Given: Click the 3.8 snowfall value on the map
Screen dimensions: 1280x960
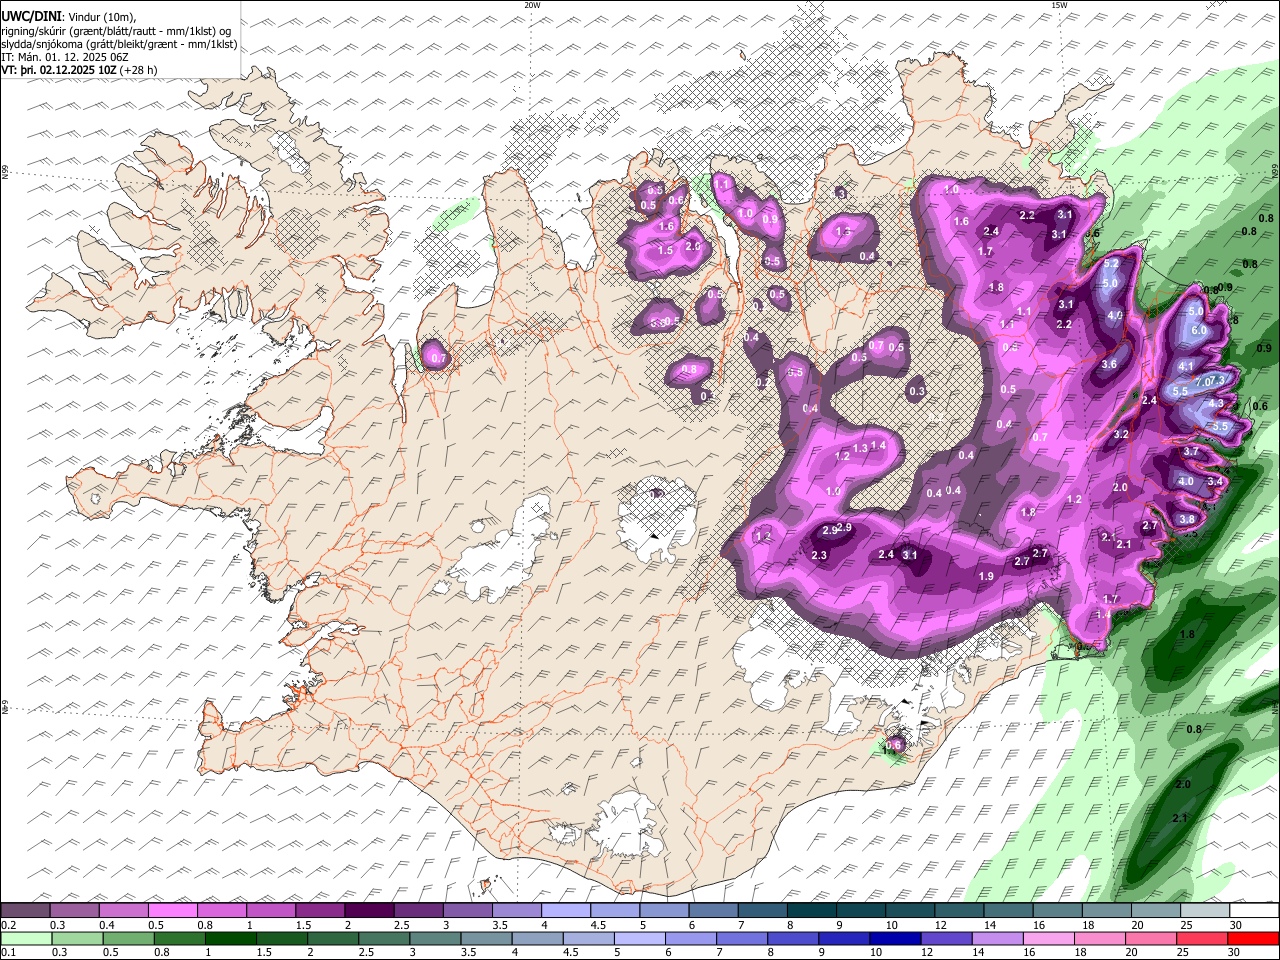Looking at the screenshot, I should [x=1187, y=519].
